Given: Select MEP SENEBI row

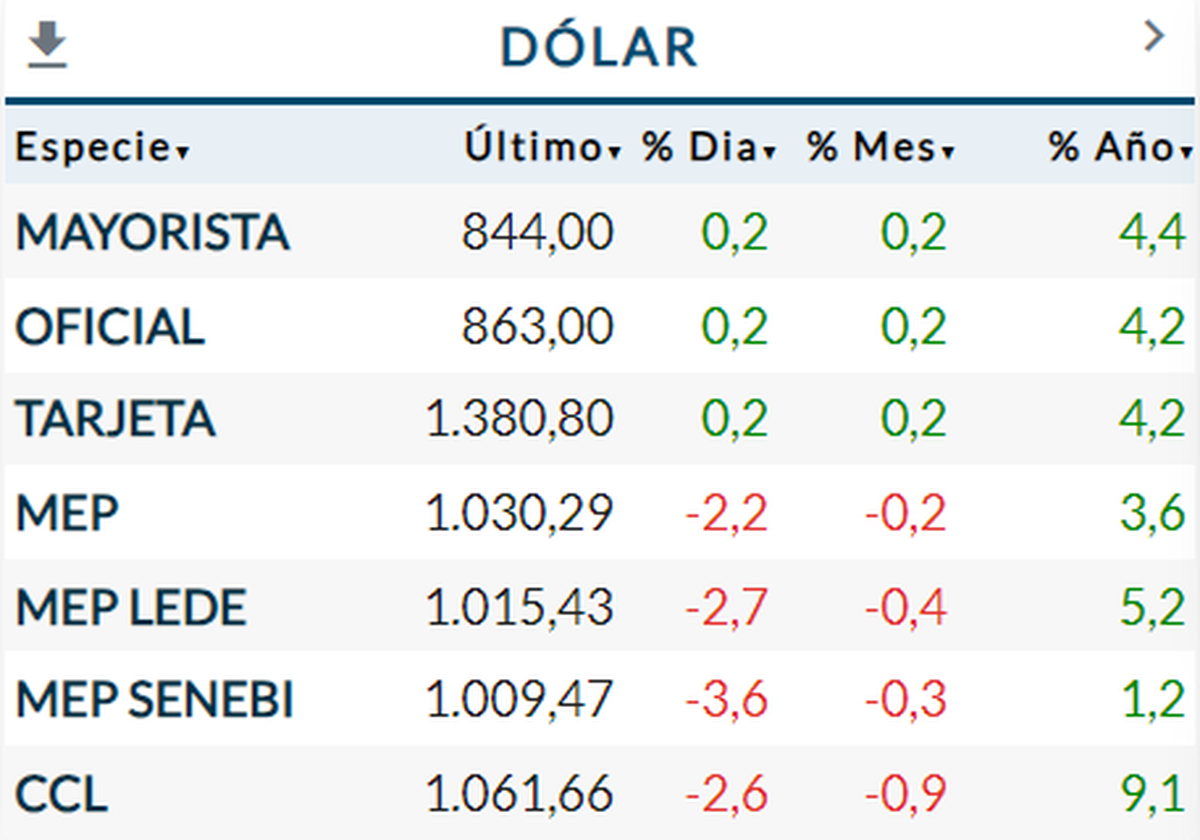Looking at the screenshot, I should [154, 701].
